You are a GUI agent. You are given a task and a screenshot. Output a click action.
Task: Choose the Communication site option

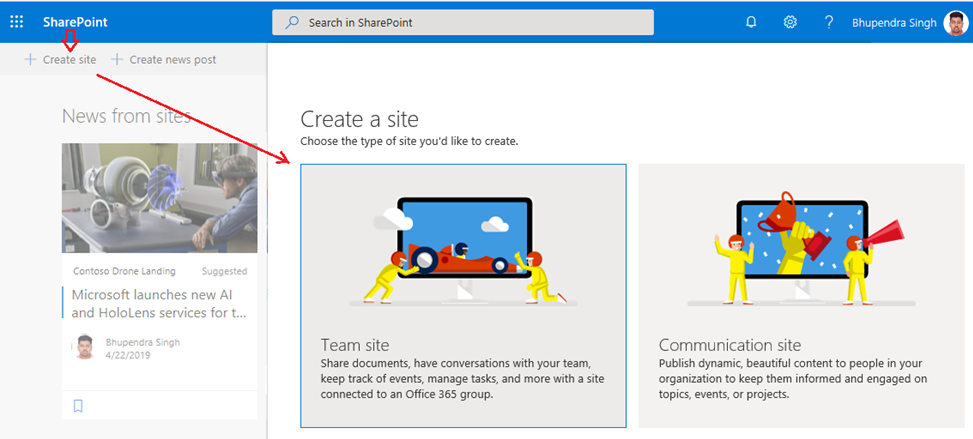click(801, 296)
